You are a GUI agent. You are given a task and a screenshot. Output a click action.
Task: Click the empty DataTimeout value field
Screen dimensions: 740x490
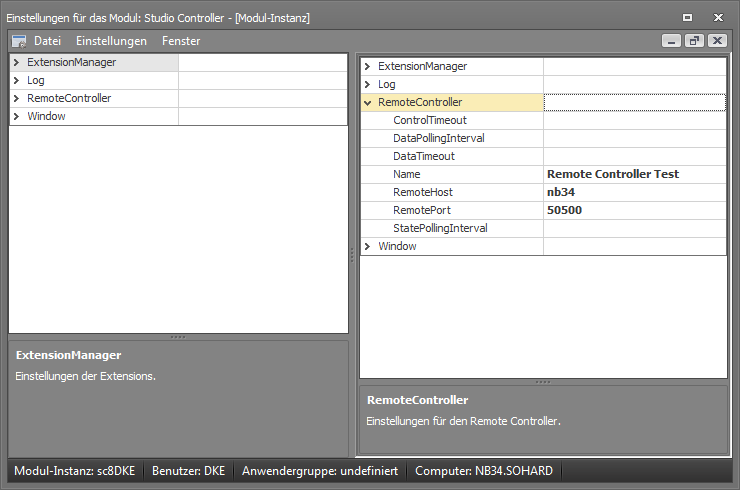pyautogui.click(x=635, y=156)
